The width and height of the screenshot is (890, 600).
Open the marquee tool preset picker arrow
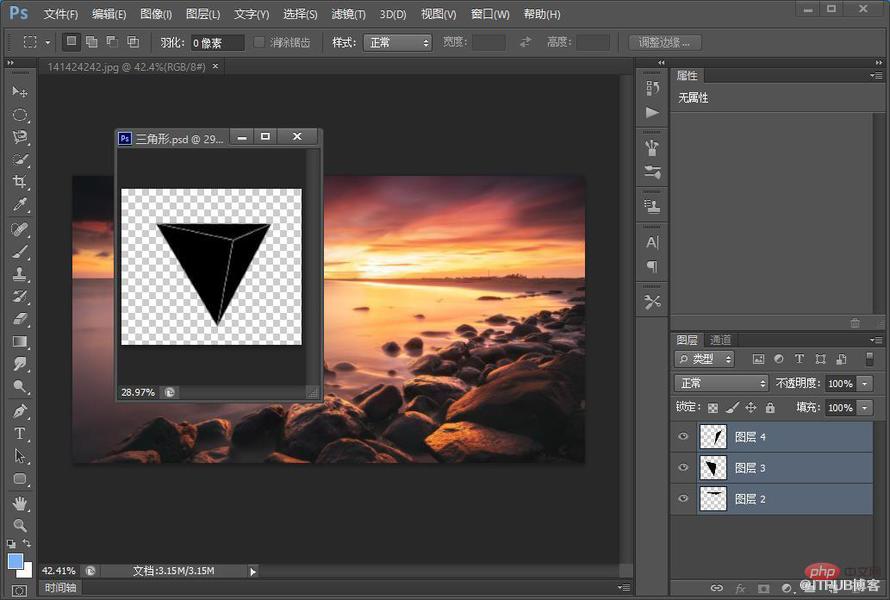pos(48,43)
